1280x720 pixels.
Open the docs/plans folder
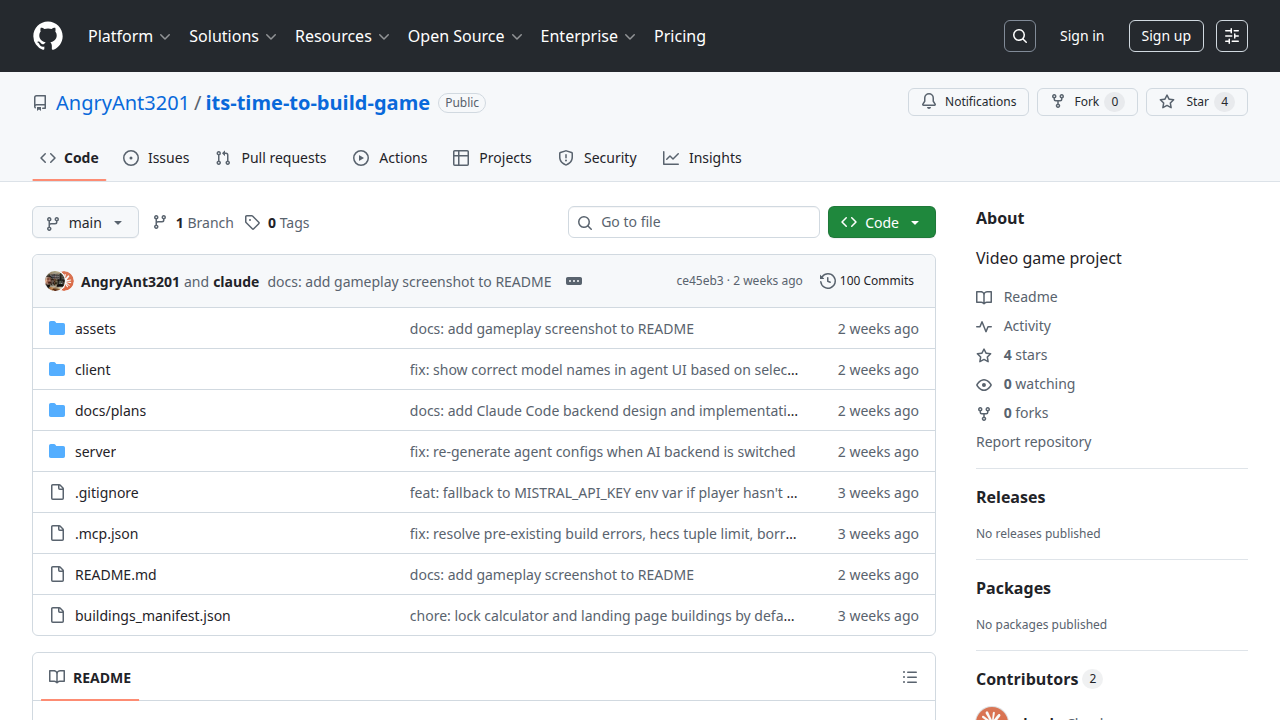click(x=110, y=411)
